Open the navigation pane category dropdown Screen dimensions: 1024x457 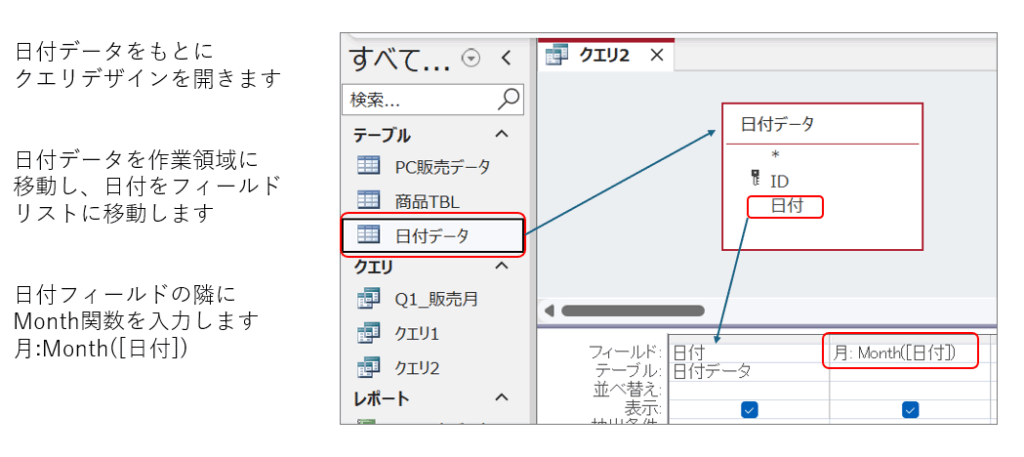pyautogui.click(x=472, y=58)
